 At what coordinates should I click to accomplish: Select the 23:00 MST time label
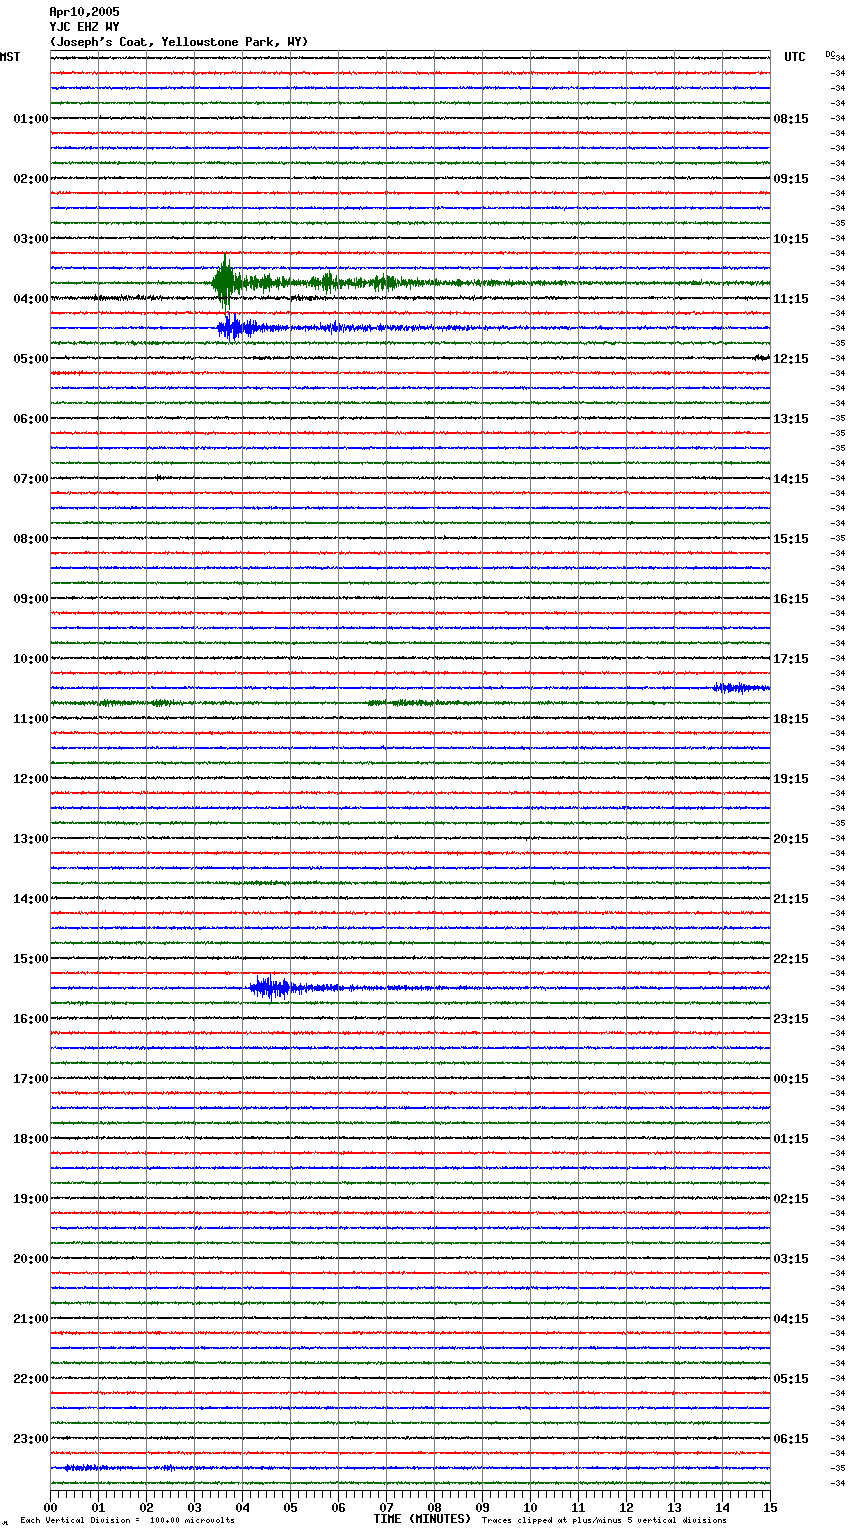coord(31,1439)
